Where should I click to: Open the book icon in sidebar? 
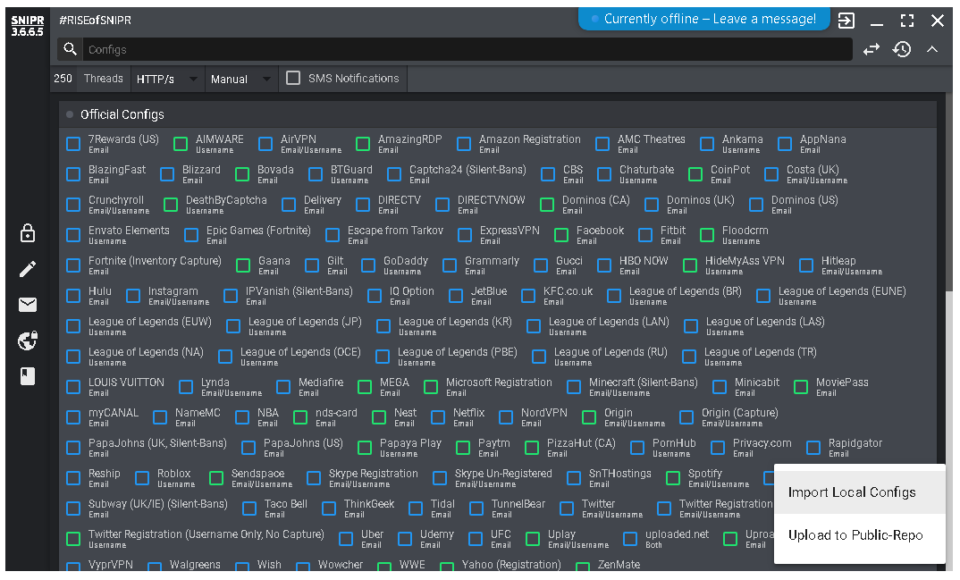pos(28,376)
